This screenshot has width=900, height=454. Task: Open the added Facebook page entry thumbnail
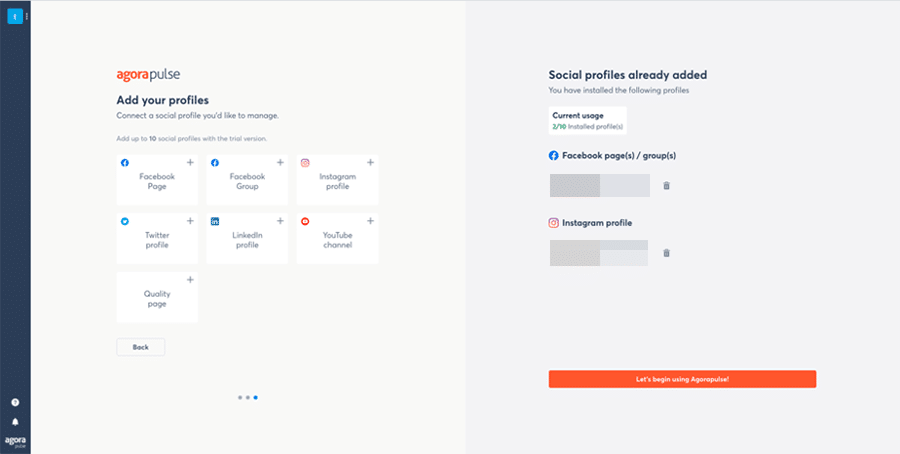575,185
